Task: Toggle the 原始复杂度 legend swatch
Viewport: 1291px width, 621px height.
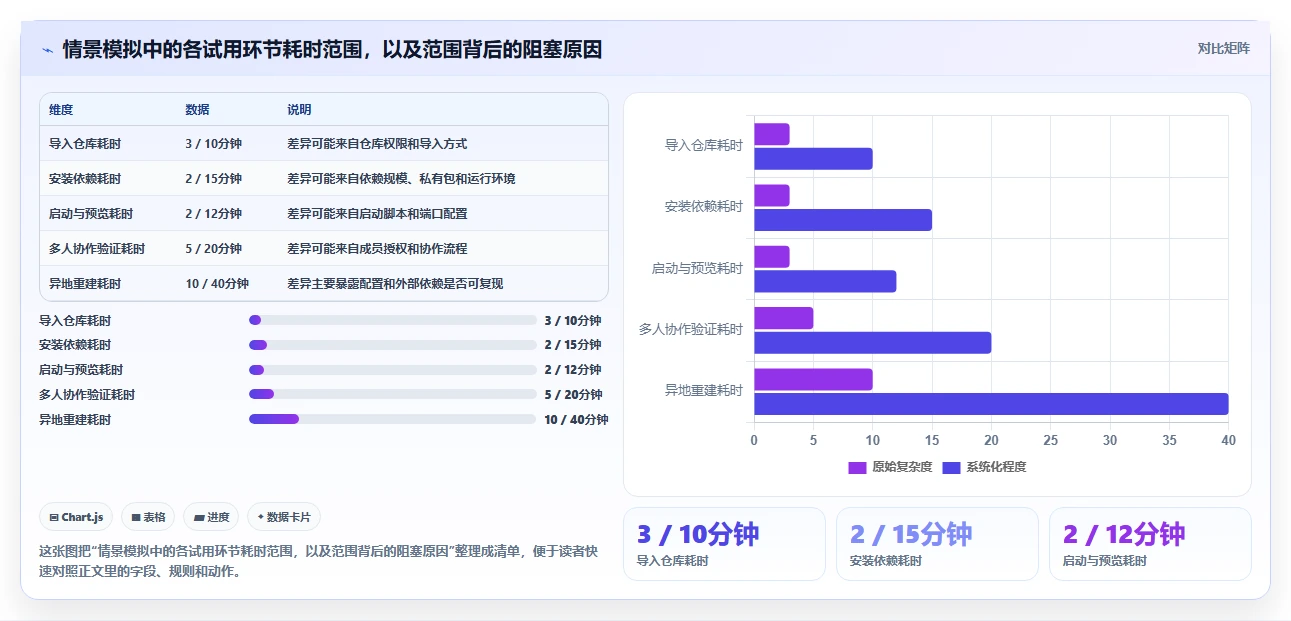Action: coord(857,467)
